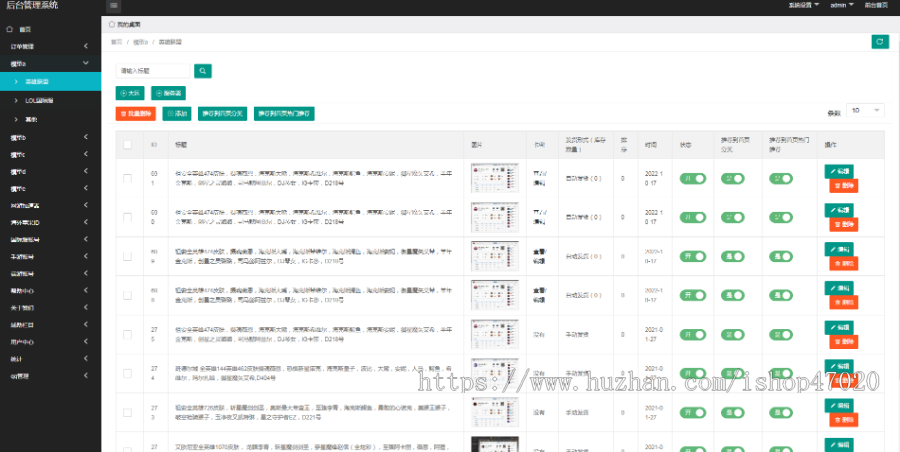The image size is (900, 452).
Task: Click the trash delete button in row 273
Action: click(x=844, y=420)
